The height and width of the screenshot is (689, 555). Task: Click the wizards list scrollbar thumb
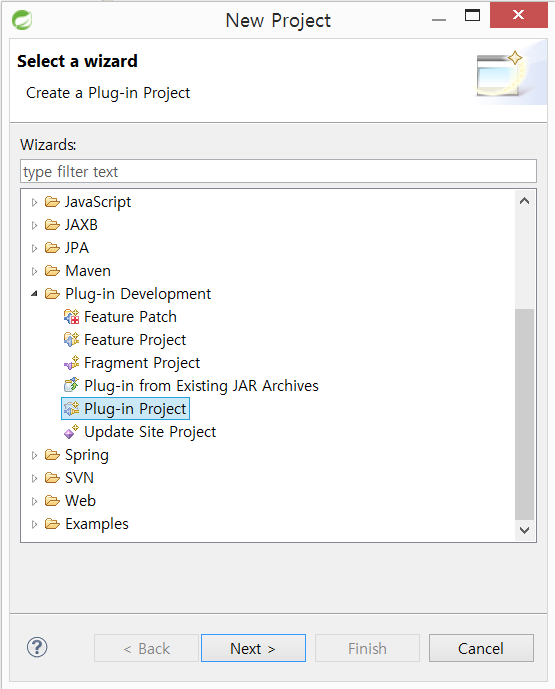(x=524, y=414)
